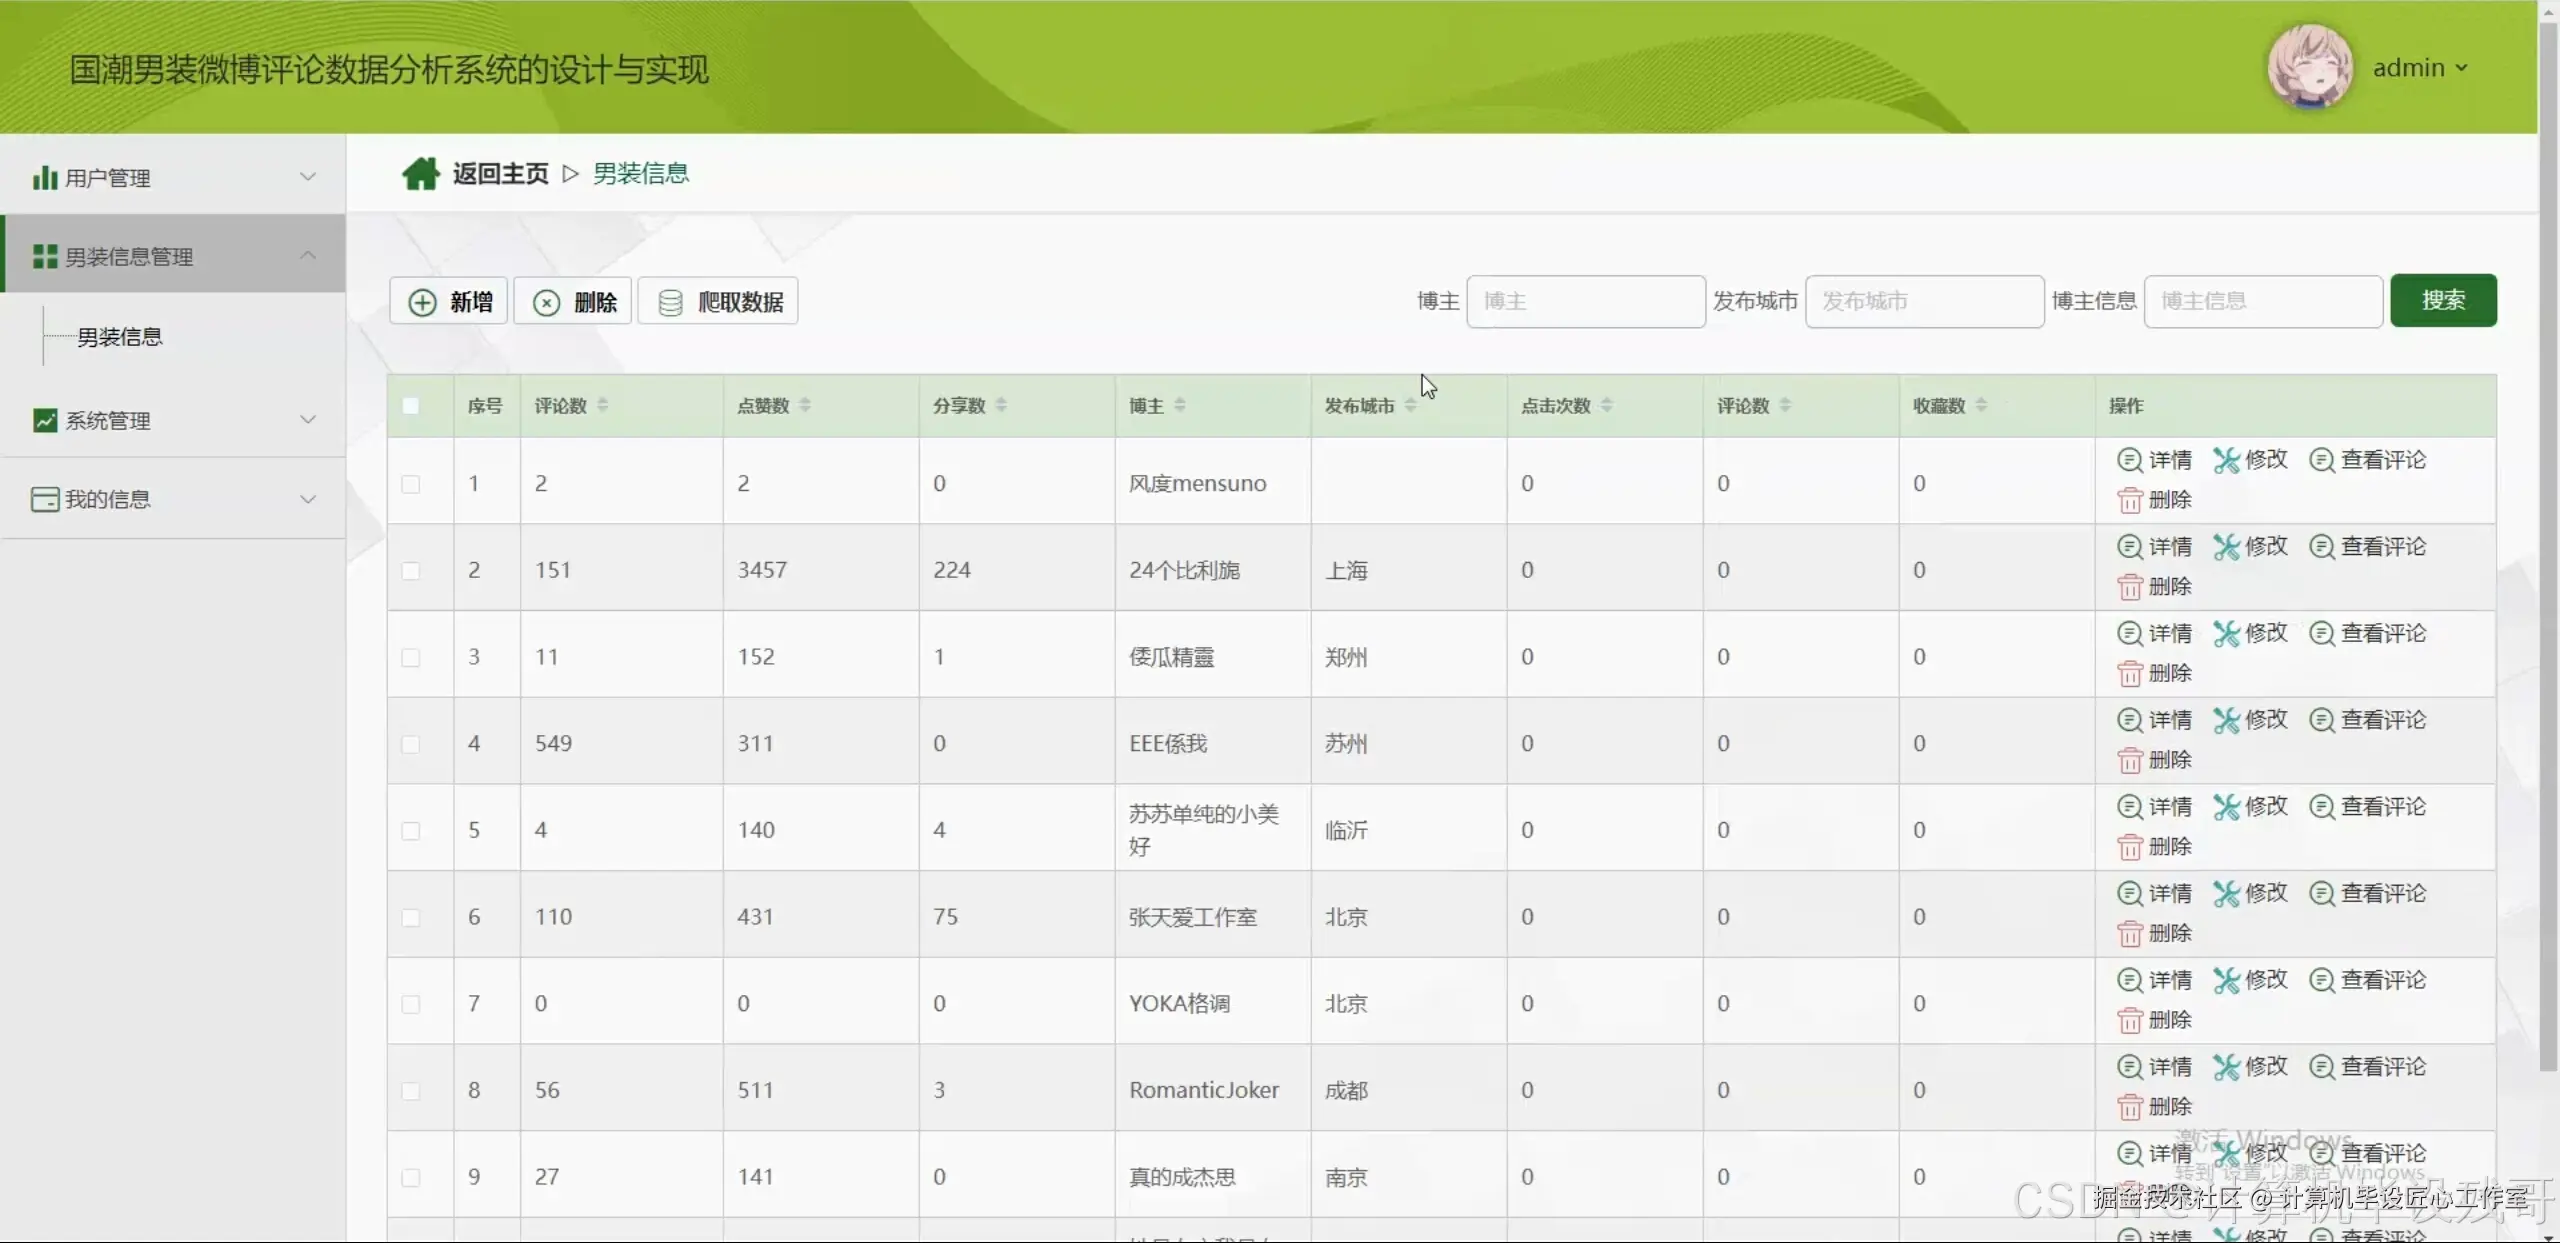Click the green 搜索 button

point(2442,301)
